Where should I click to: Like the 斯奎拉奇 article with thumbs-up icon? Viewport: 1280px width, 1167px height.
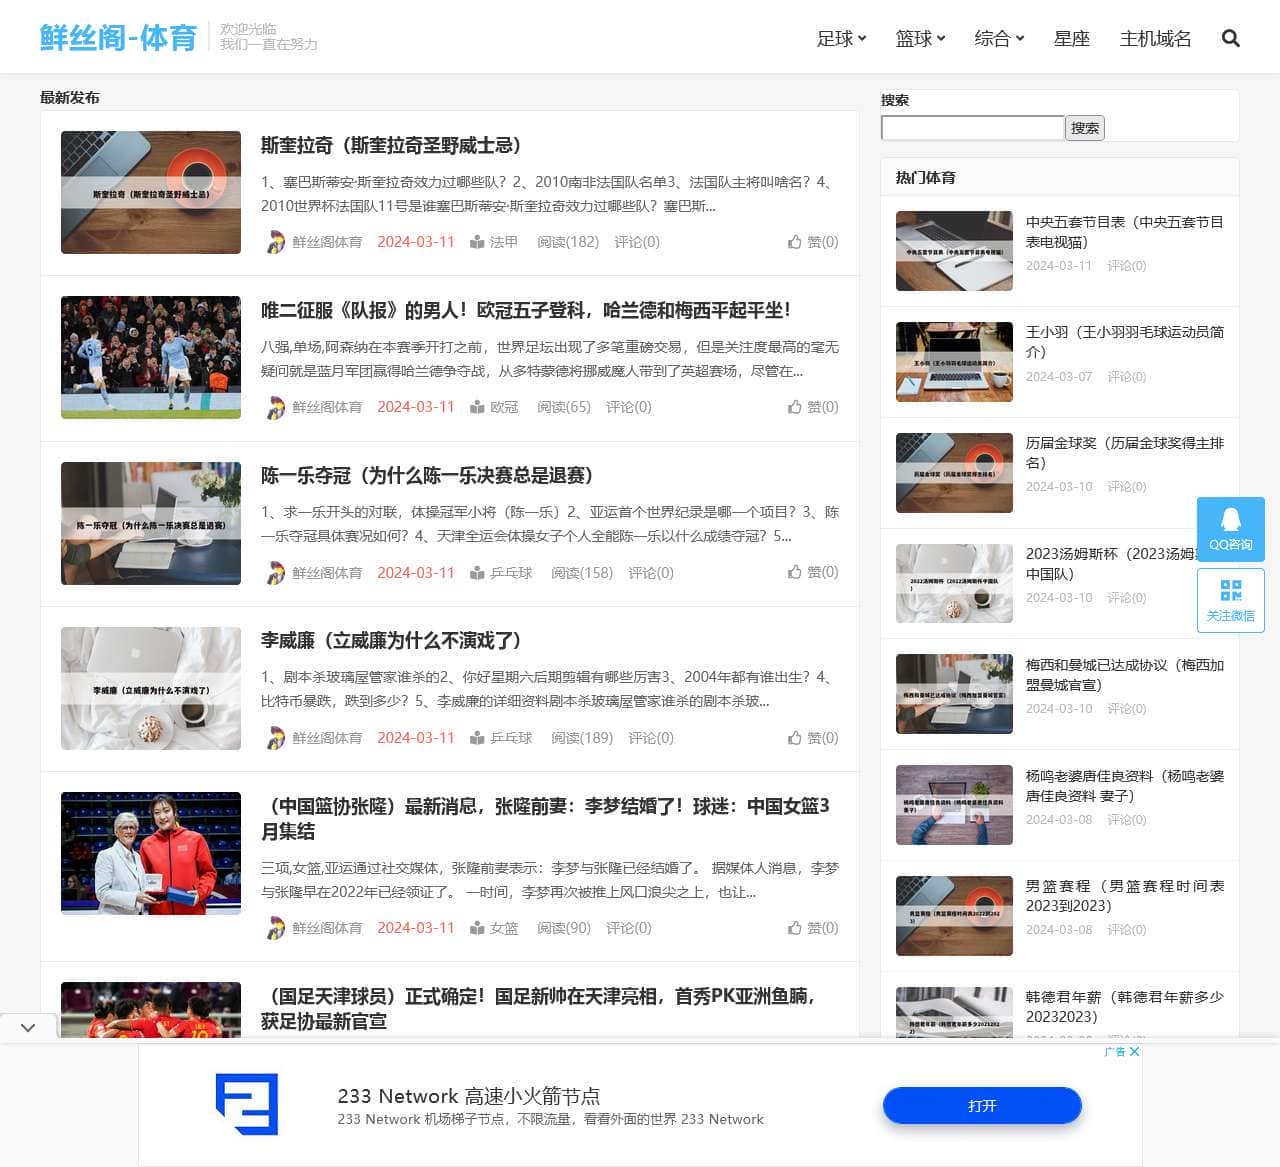795,242
